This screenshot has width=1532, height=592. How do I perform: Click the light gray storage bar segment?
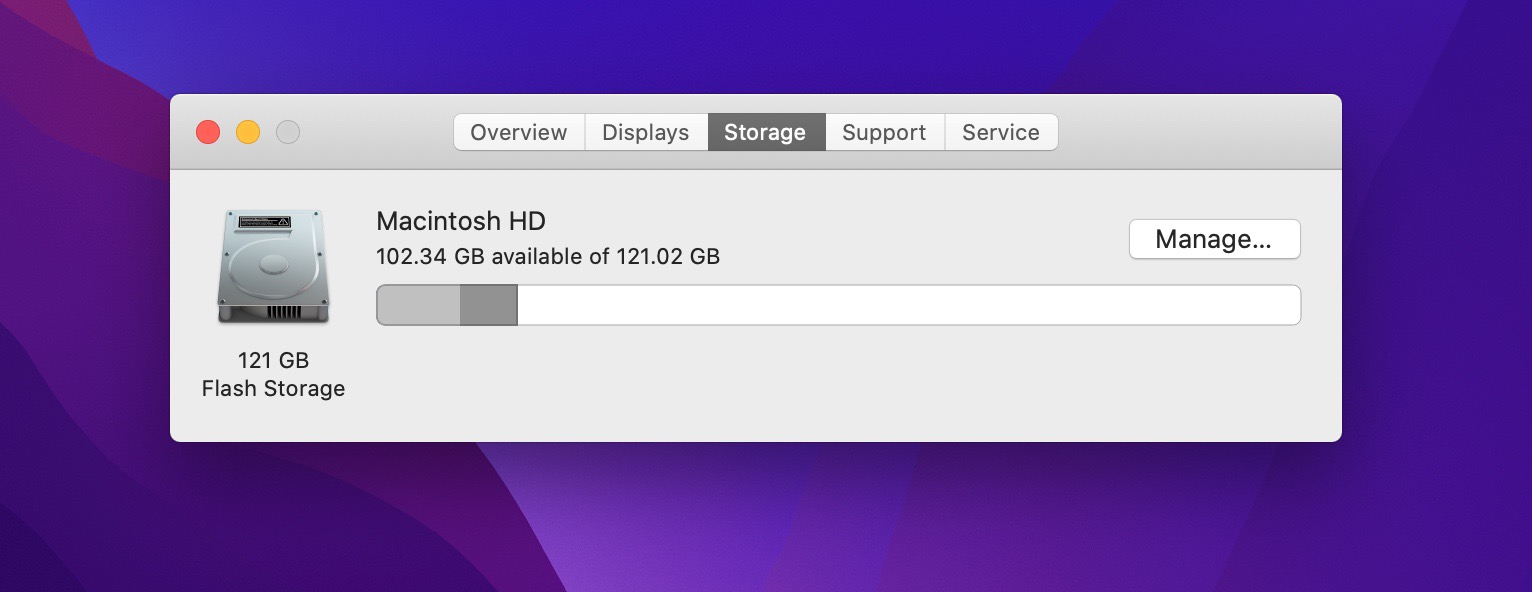418,305
